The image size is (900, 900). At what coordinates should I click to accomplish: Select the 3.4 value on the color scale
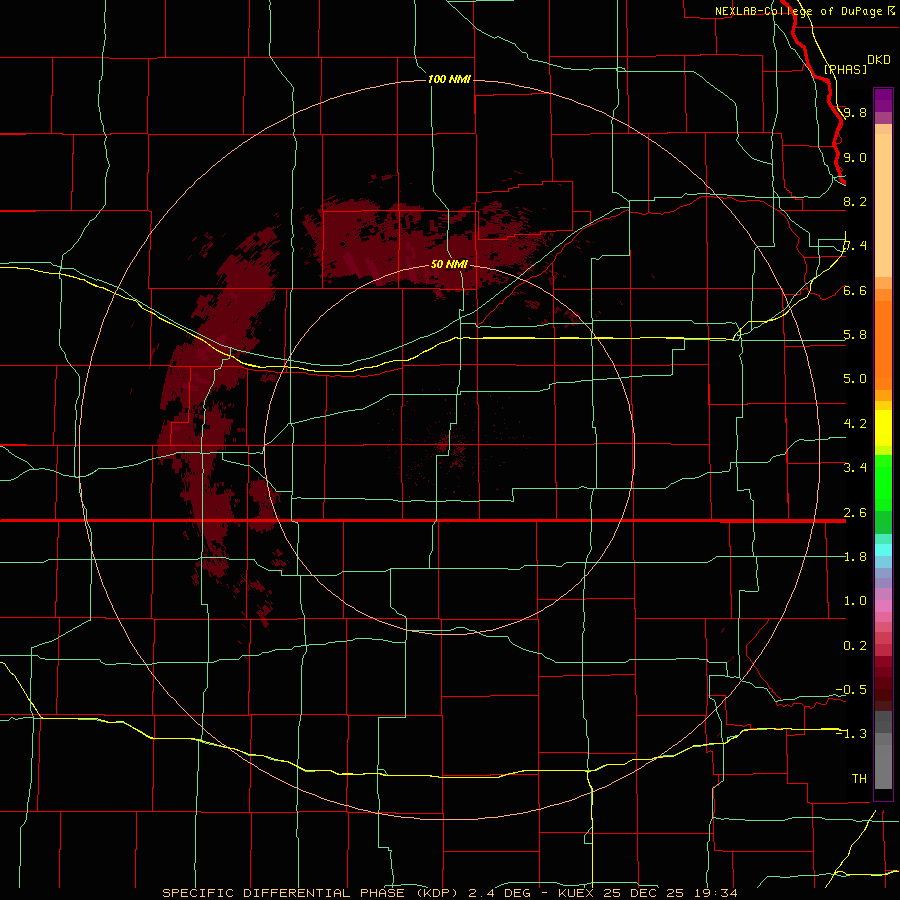point(855,468)
